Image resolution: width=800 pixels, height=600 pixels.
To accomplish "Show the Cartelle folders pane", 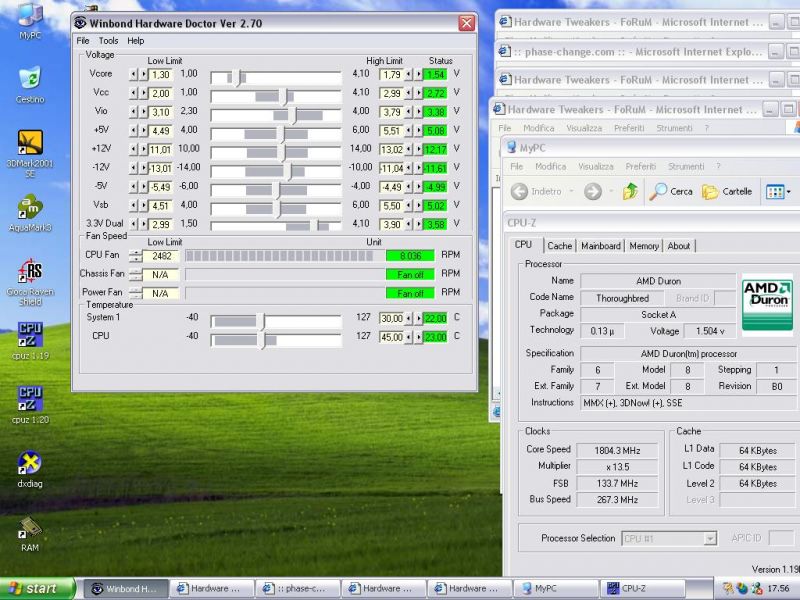I will tap(727, 191).
